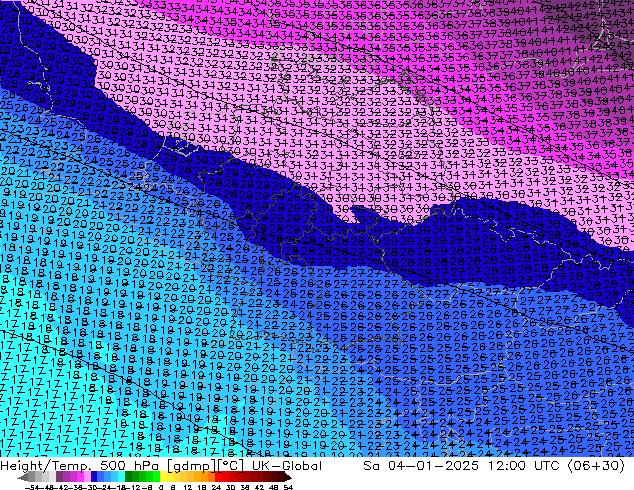Click the '-54' legend scale value
The width and height of the screenshot is (634, 490).
[32, 488]
